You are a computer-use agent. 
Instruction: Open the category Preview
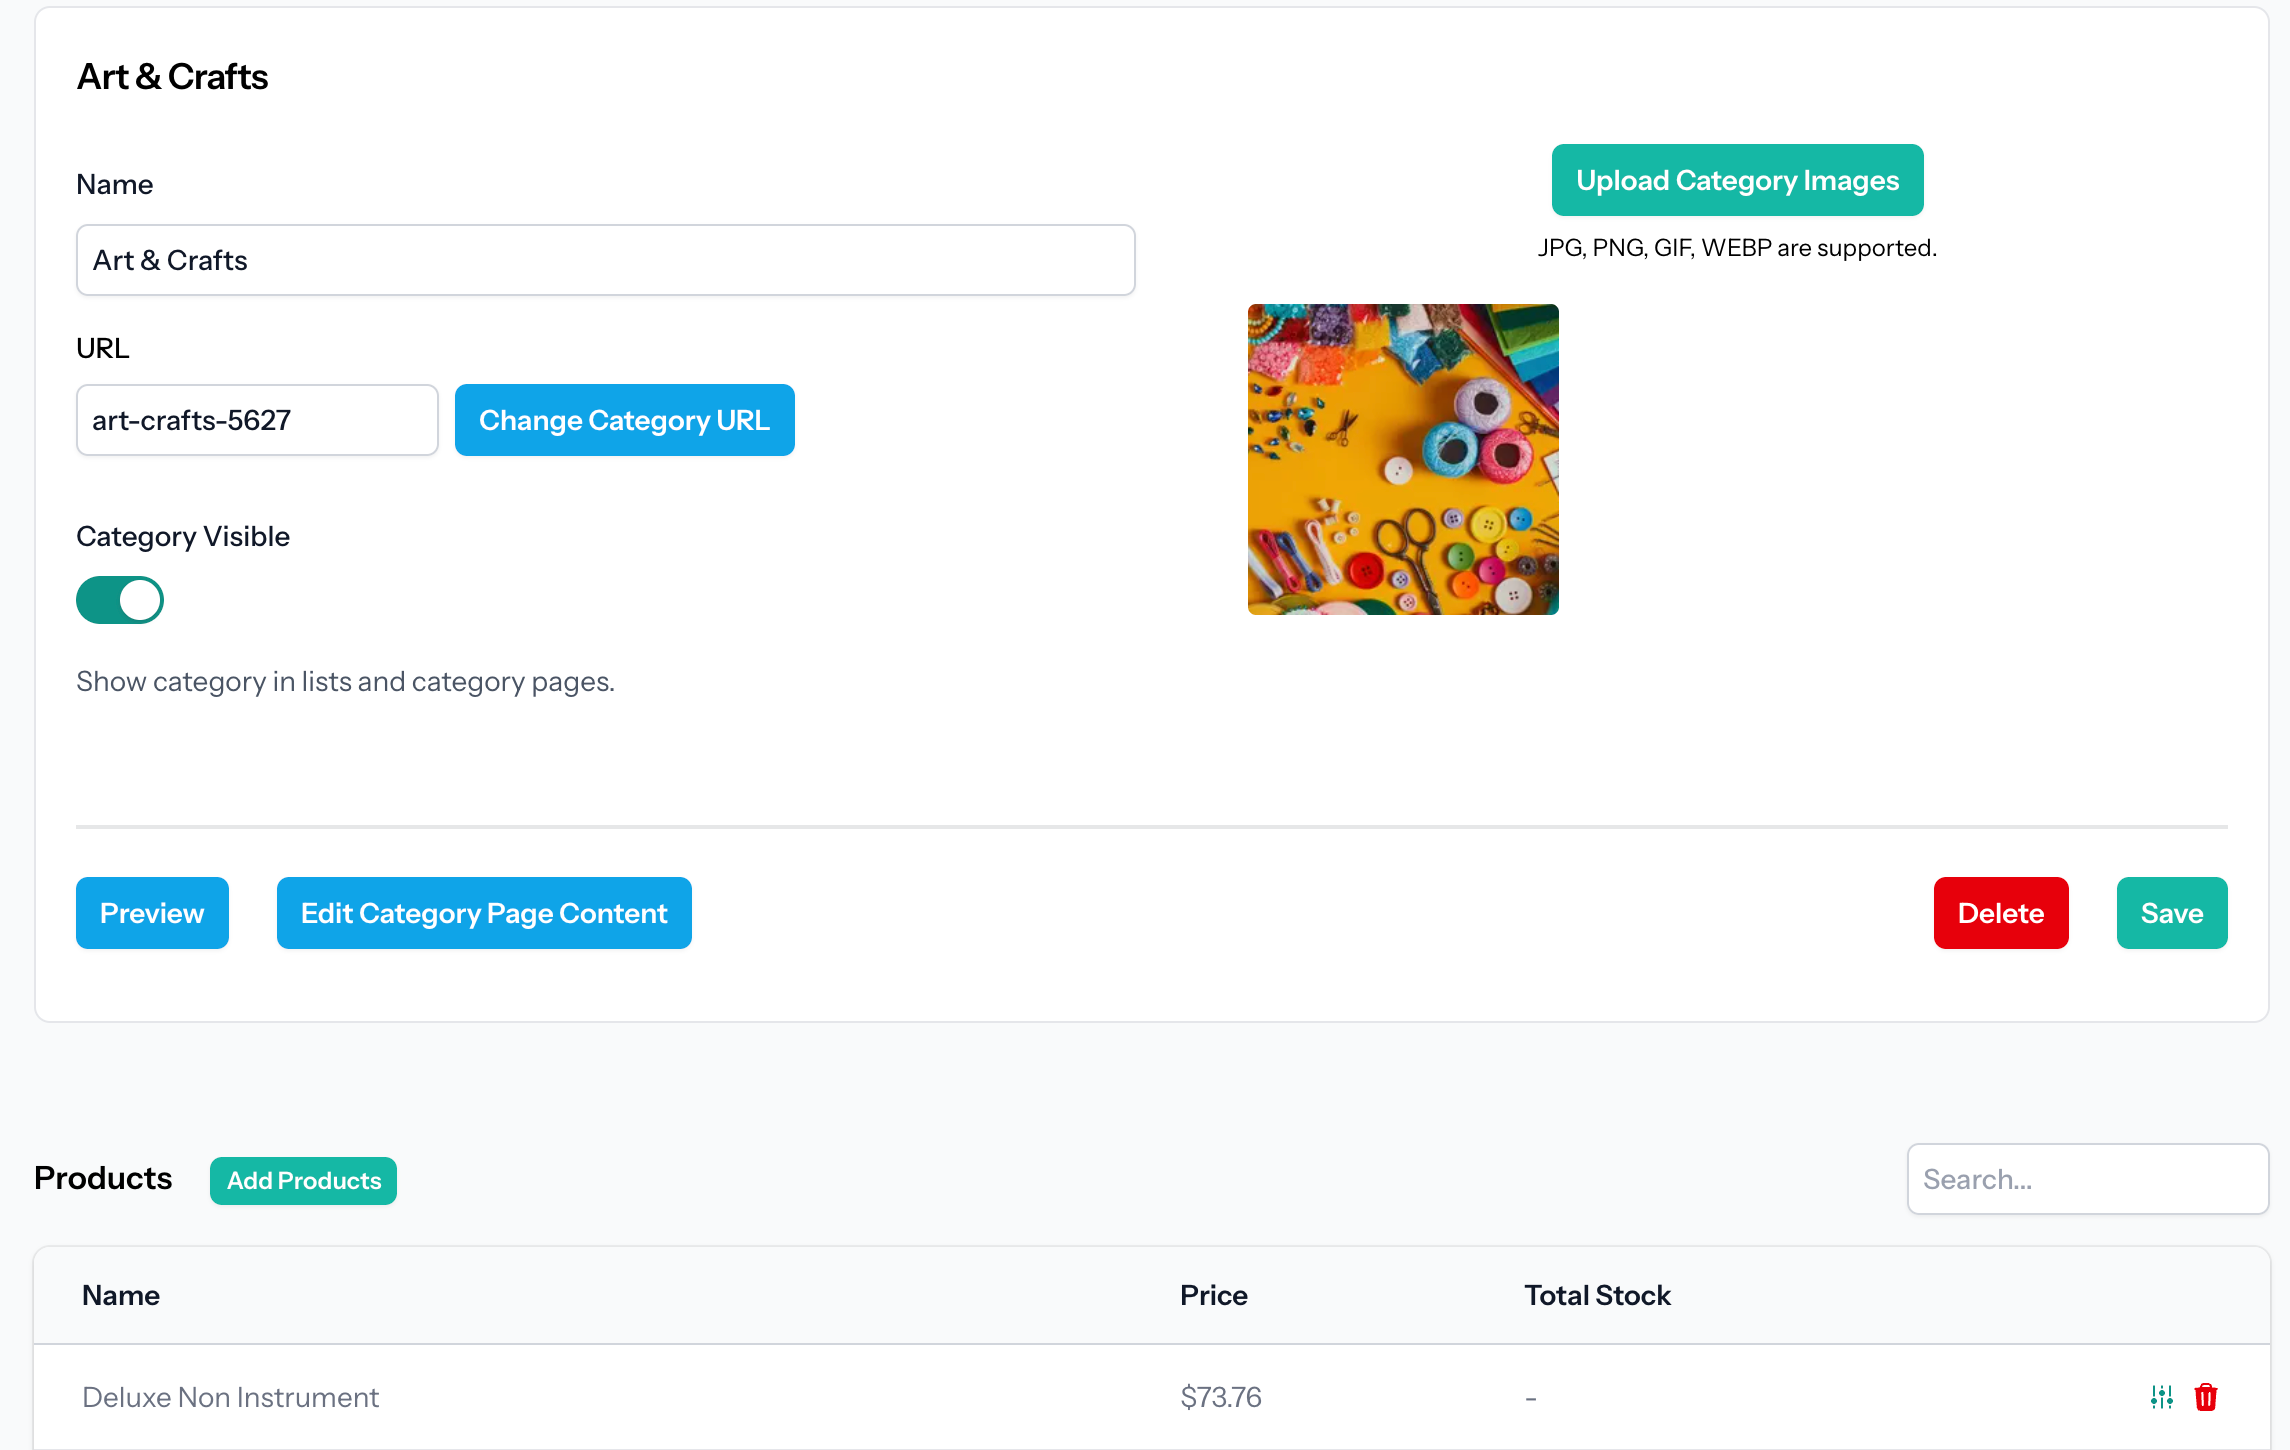(152, 913)
